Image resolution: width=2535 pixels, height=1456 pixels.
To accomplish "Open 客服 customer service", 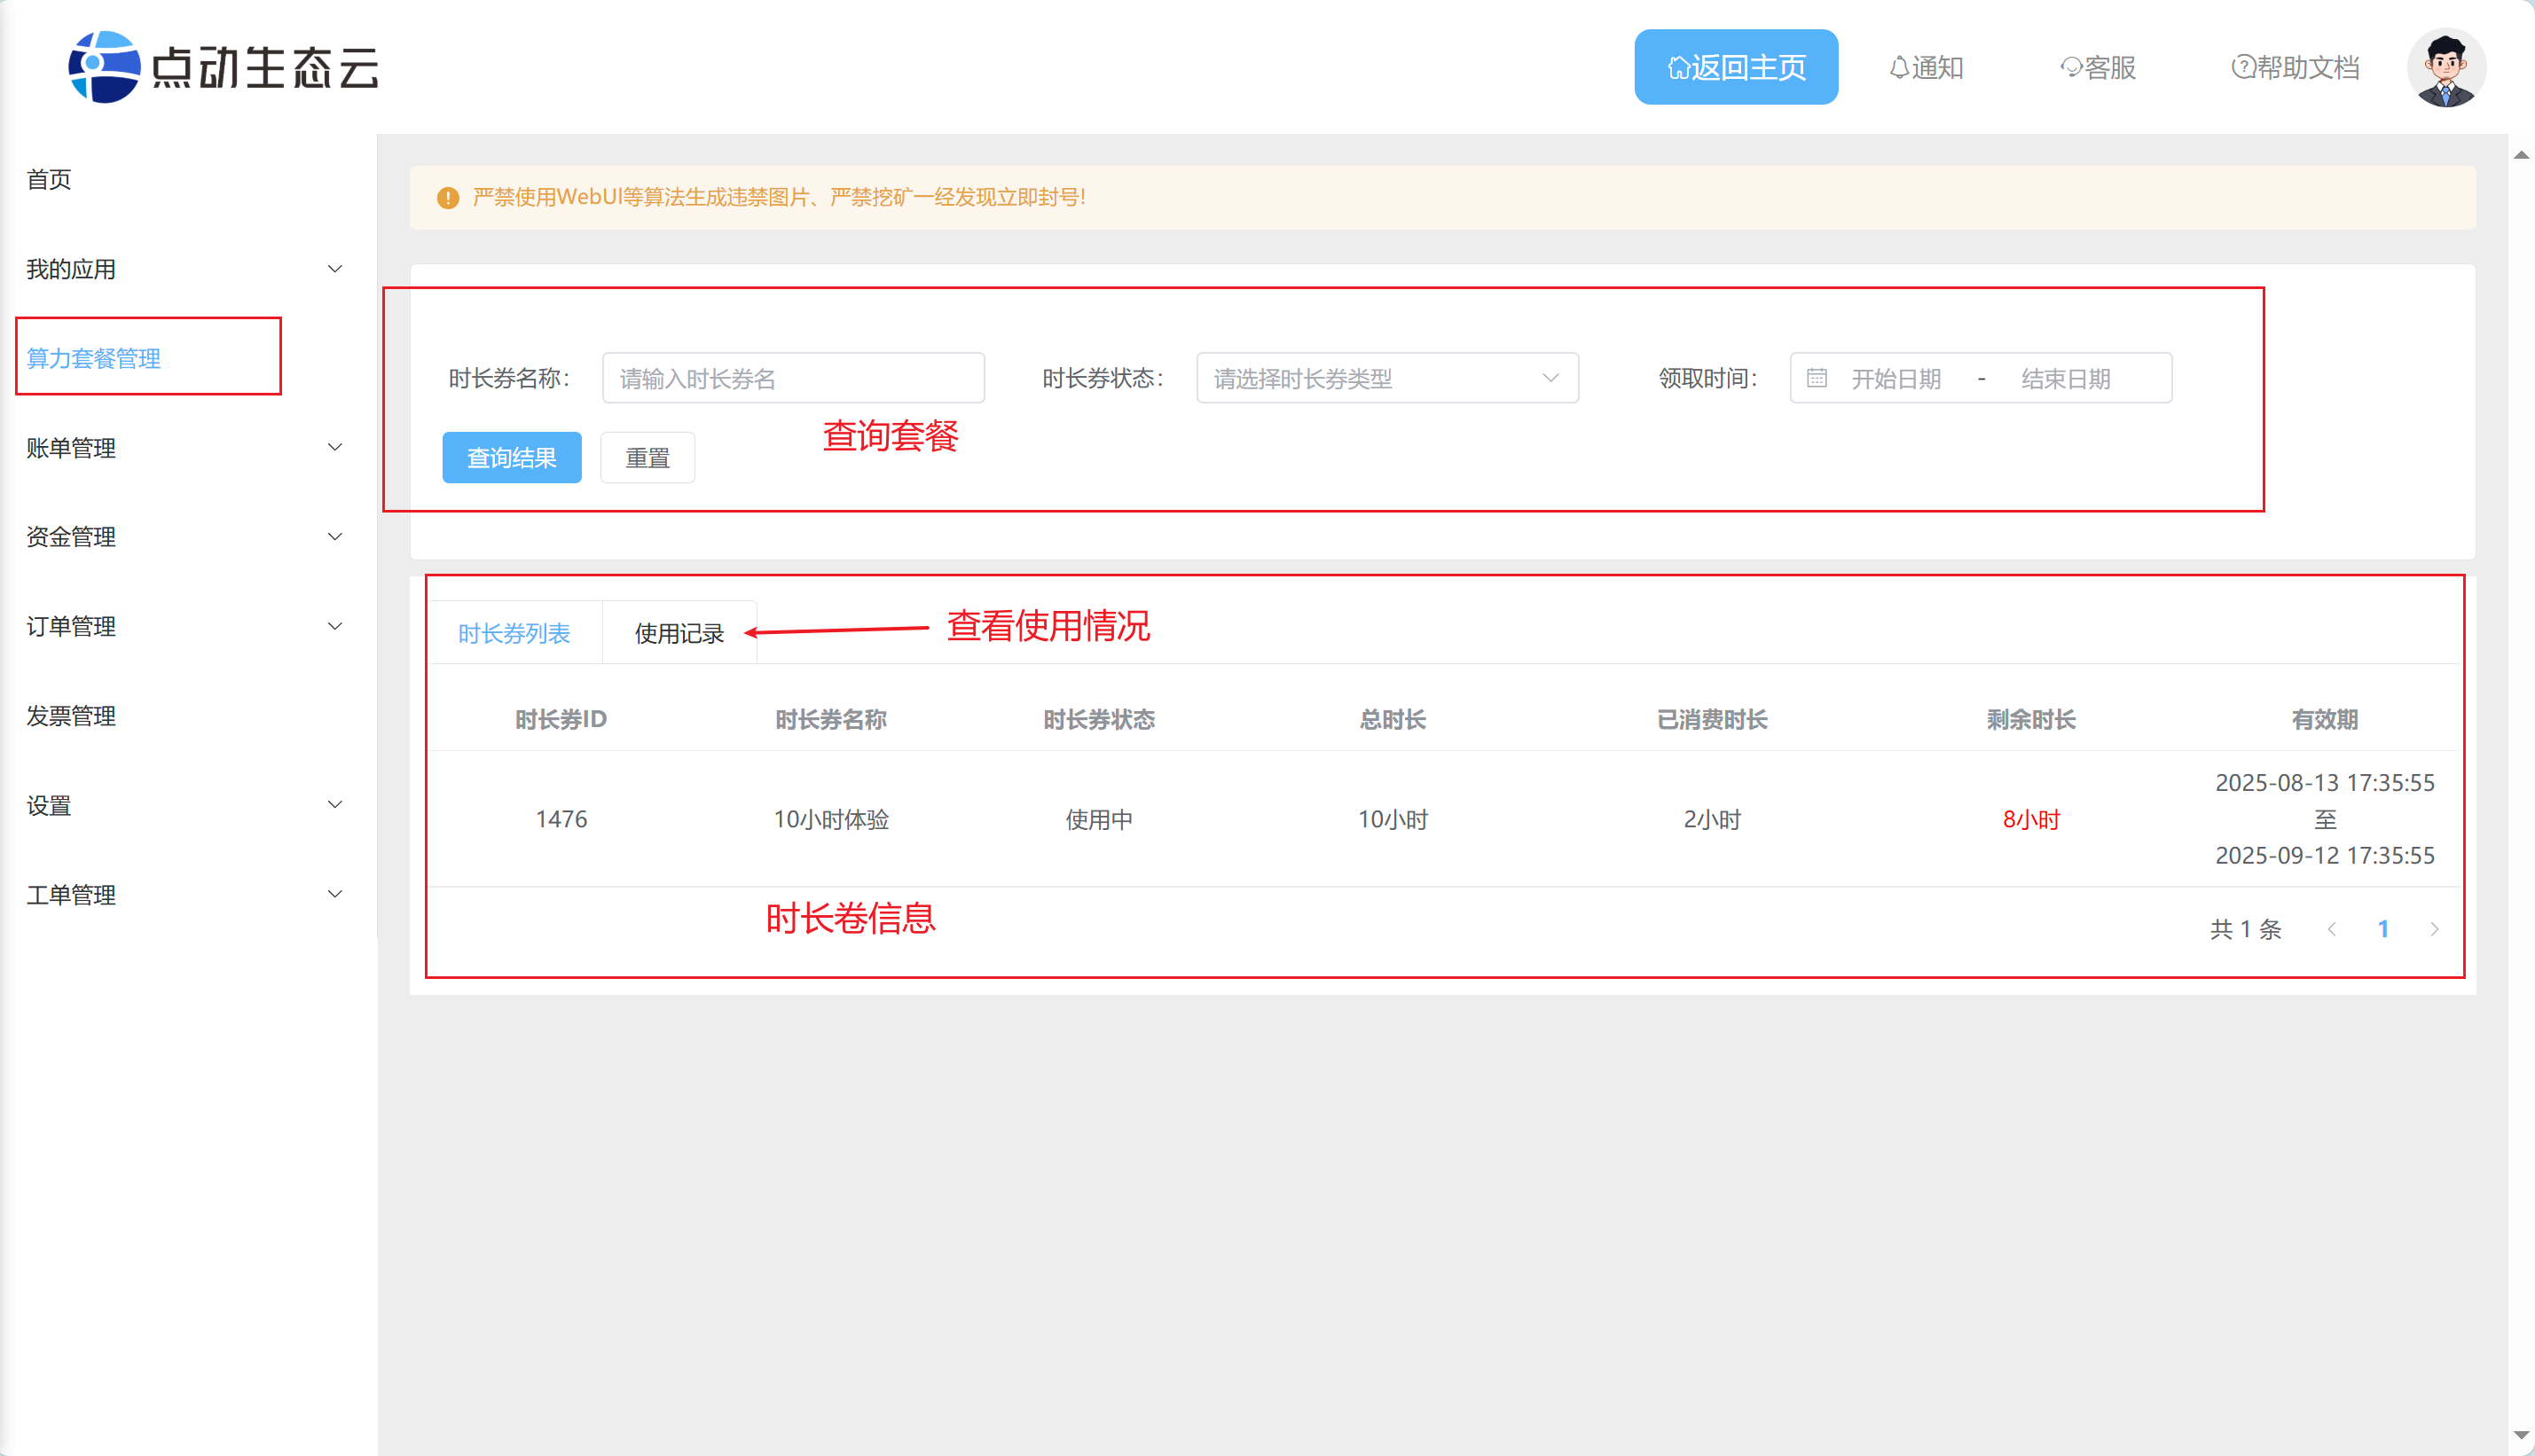I will [2098, 67].
